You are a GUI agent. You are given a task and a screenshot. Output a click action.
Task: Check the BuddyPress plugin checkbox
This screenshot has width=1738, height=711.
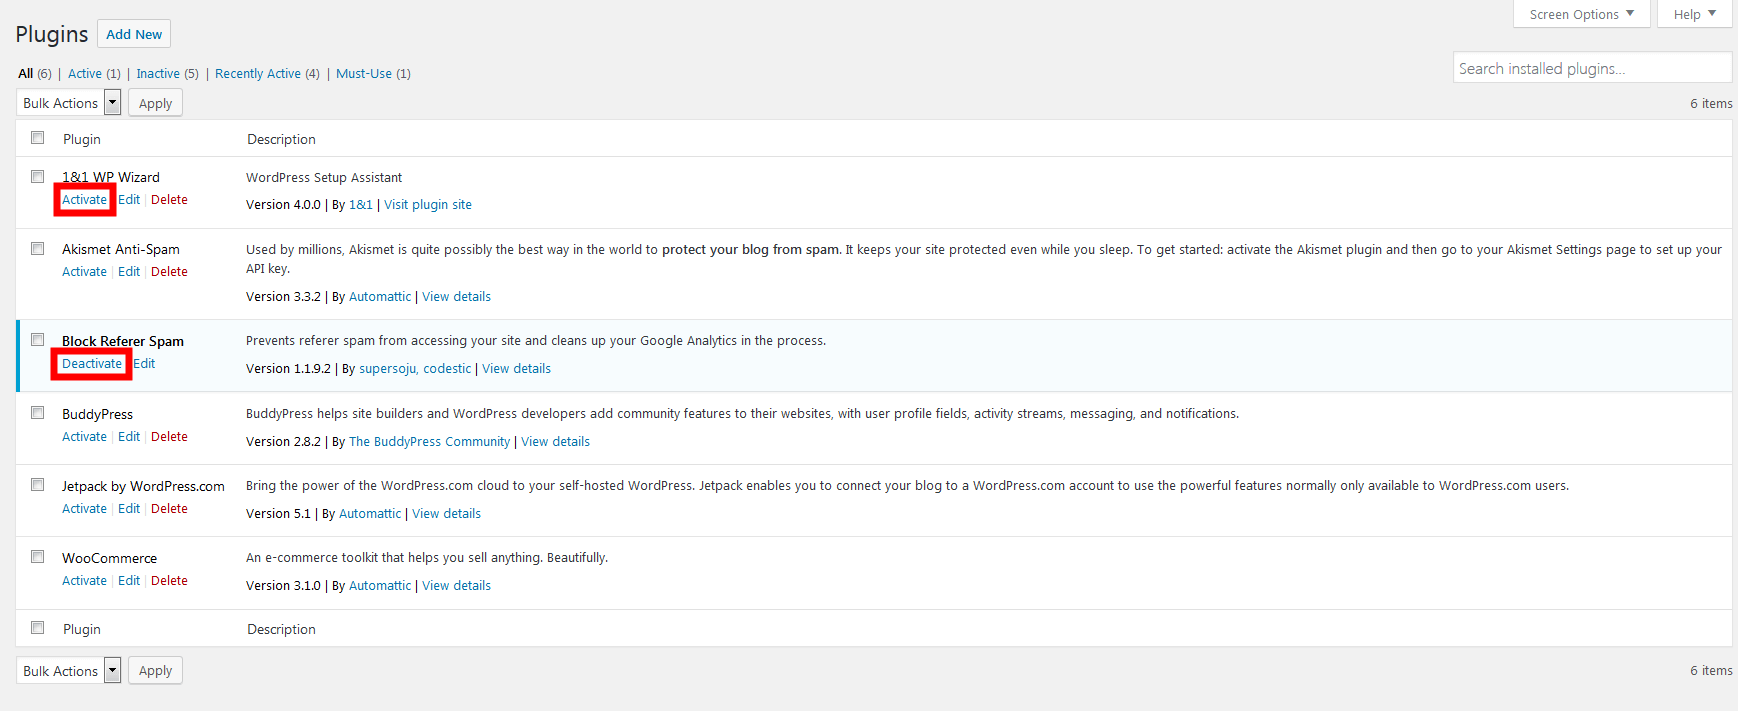(38, 412)
